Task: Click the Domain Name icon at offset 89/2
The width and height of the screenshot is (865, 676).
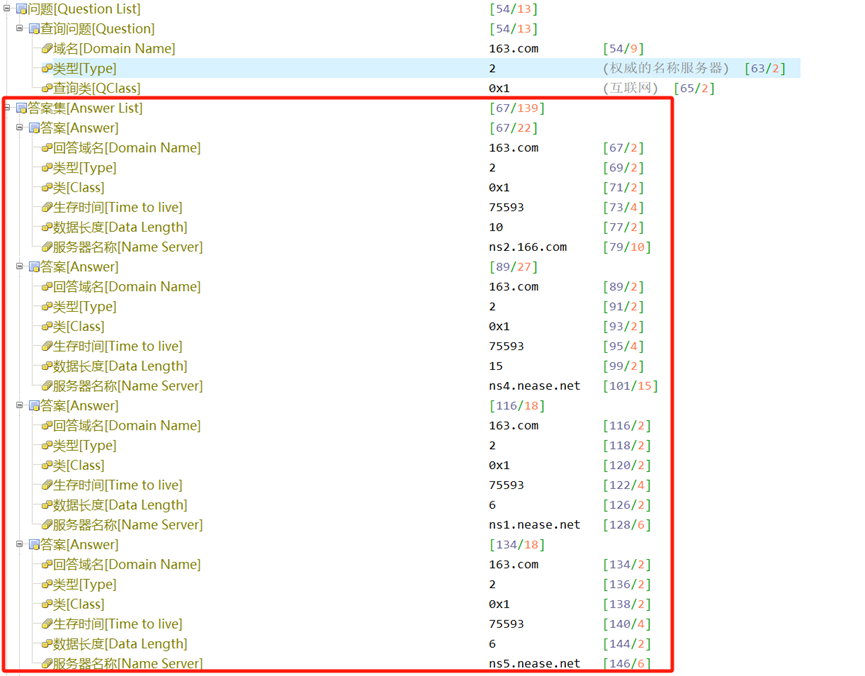Action: [x=47, y=287]
